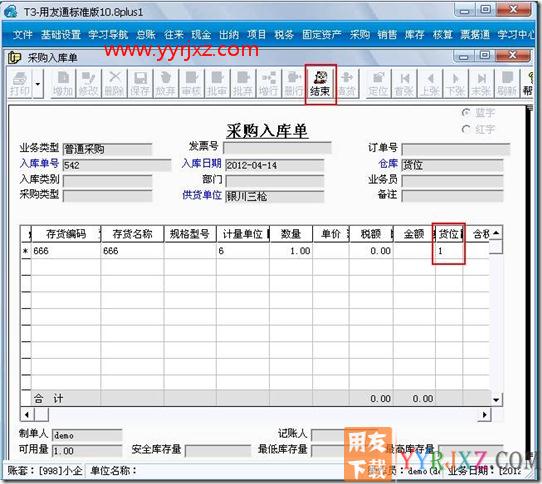542x484 pixels.
Task: Click the 备注 input field
Action: 452,196
